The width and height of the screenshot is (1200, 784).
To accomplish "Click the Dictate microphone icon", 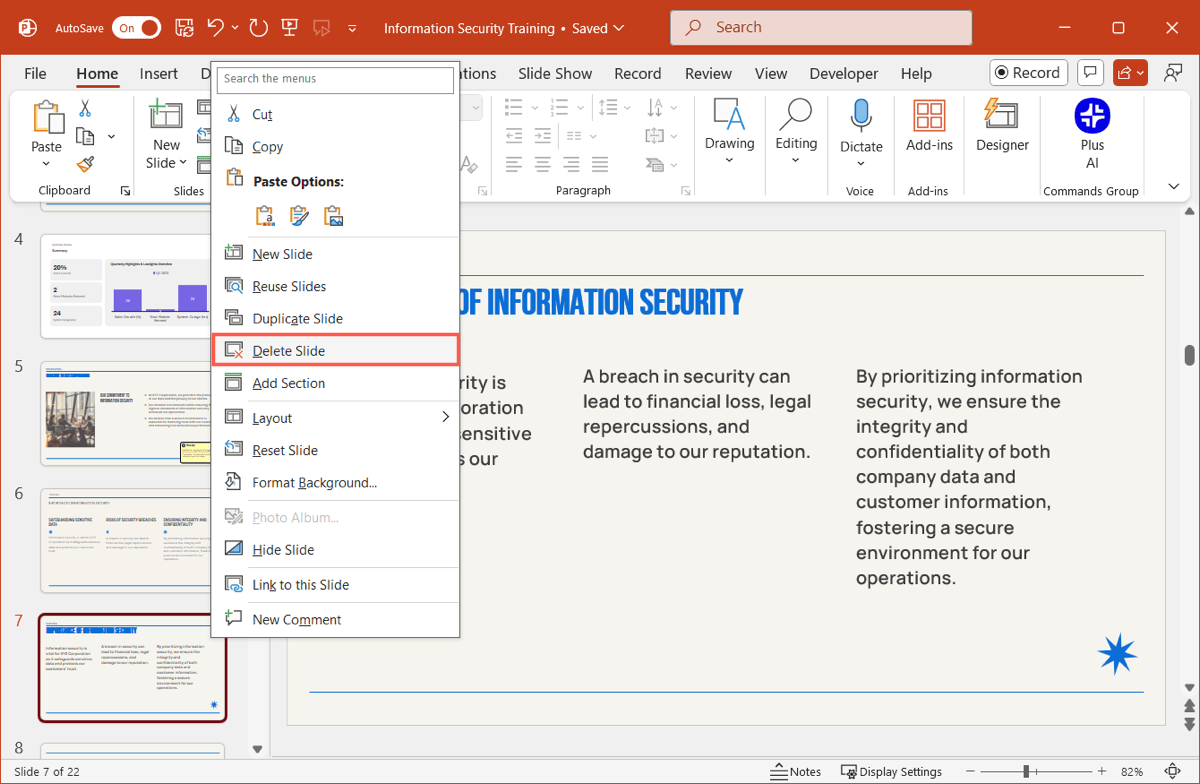I will coord(861,116).
